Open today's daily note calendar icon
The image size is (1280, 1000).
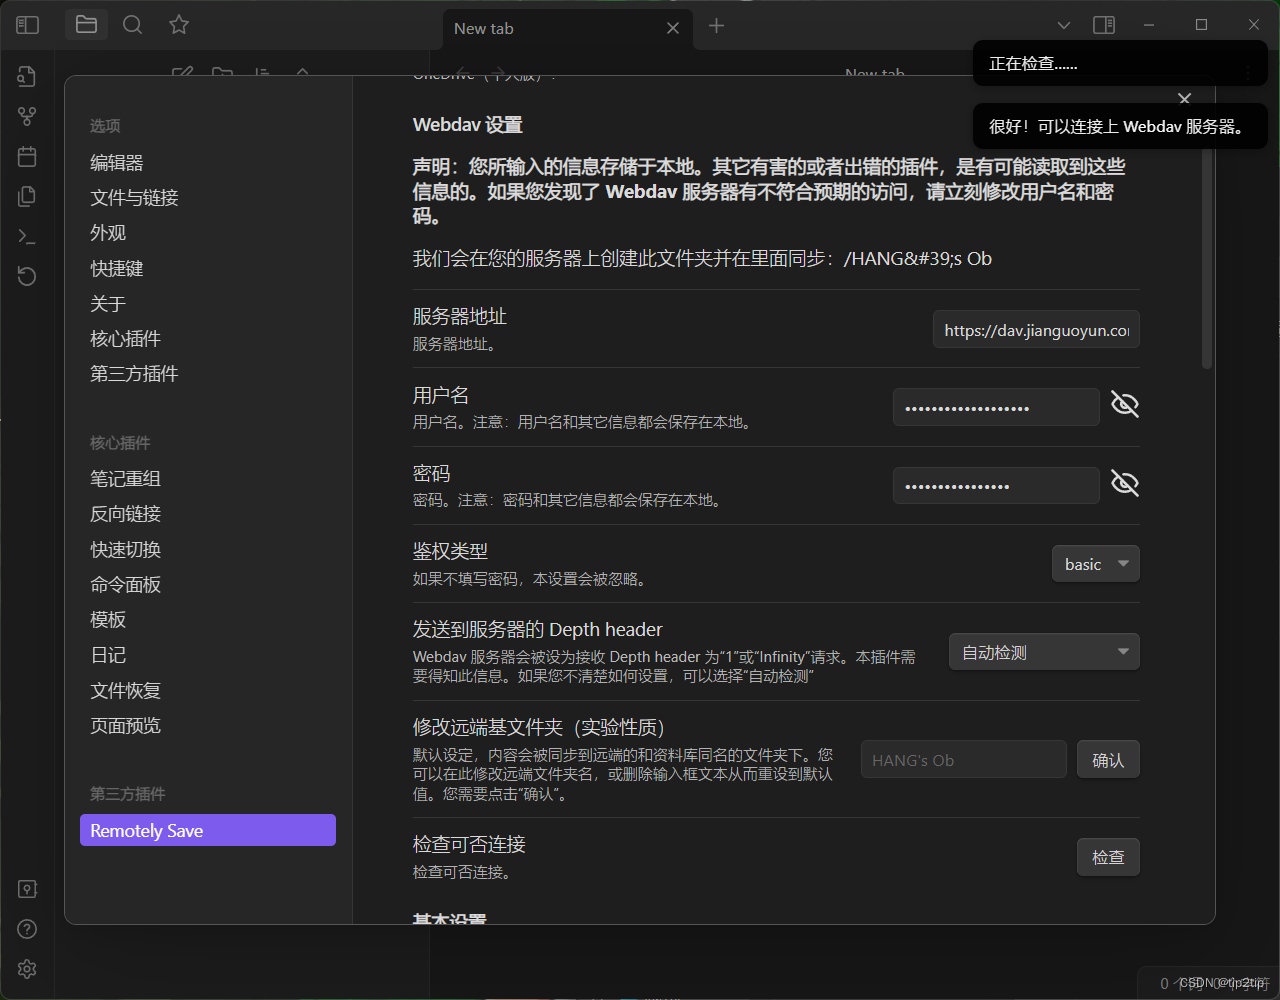point(27,157)
